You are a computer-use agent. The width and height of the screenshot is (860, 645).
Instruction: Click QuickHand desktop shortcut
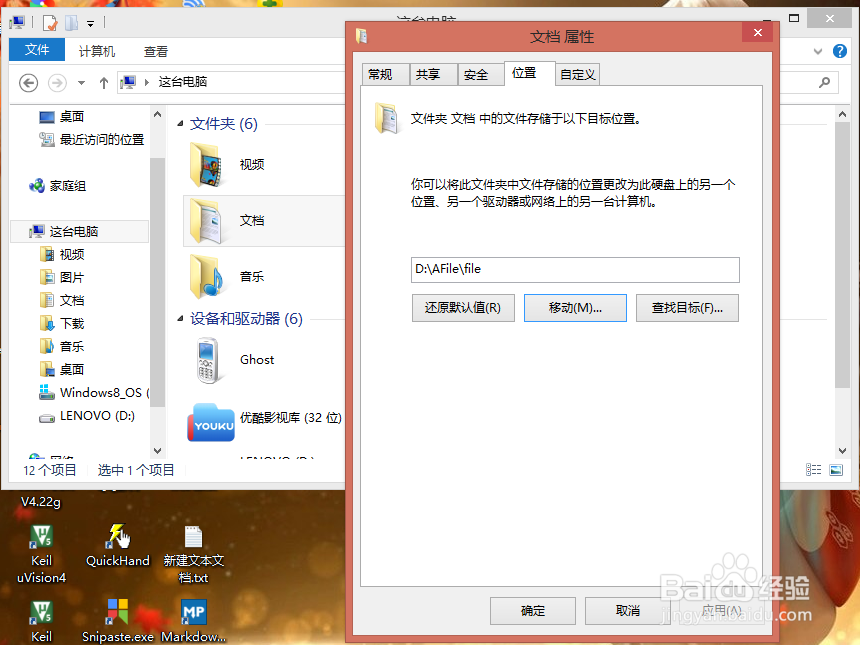pyautogui.click(x=117, y=546)
